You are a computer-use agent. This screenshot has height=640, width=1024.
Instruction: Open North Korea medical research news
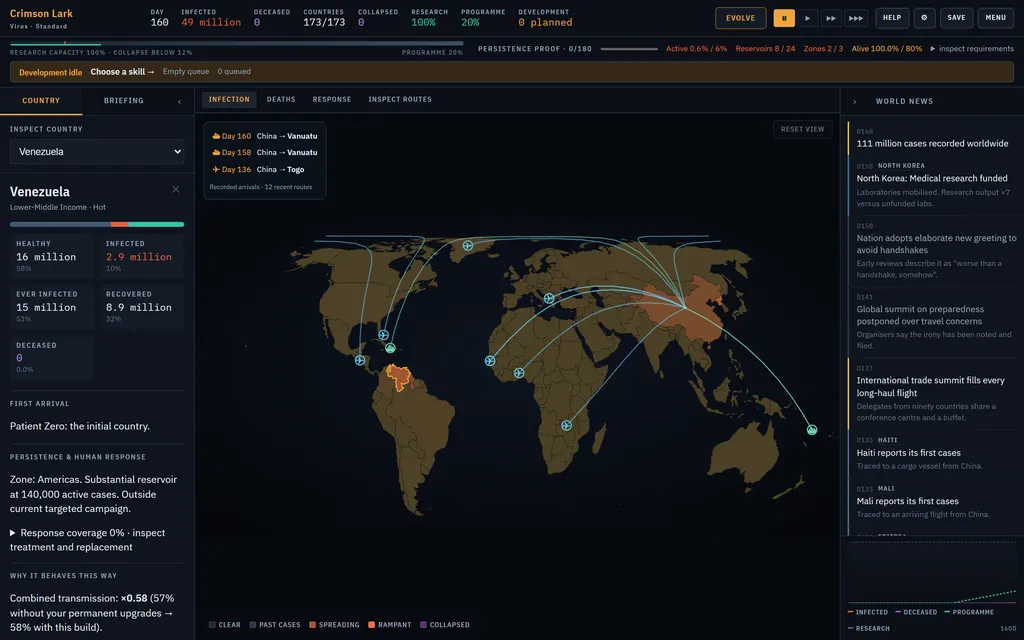click(x=933, y=185)
